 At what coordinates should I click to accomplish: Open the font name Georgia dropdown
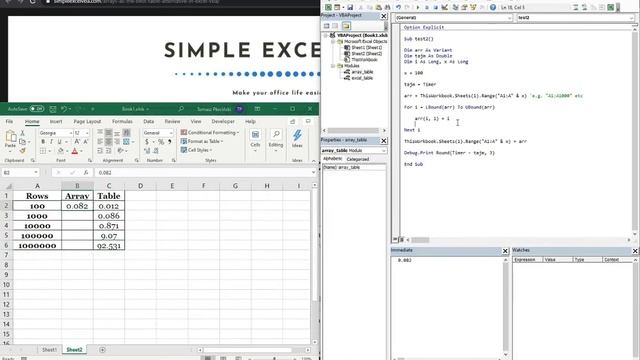[71, 133]
